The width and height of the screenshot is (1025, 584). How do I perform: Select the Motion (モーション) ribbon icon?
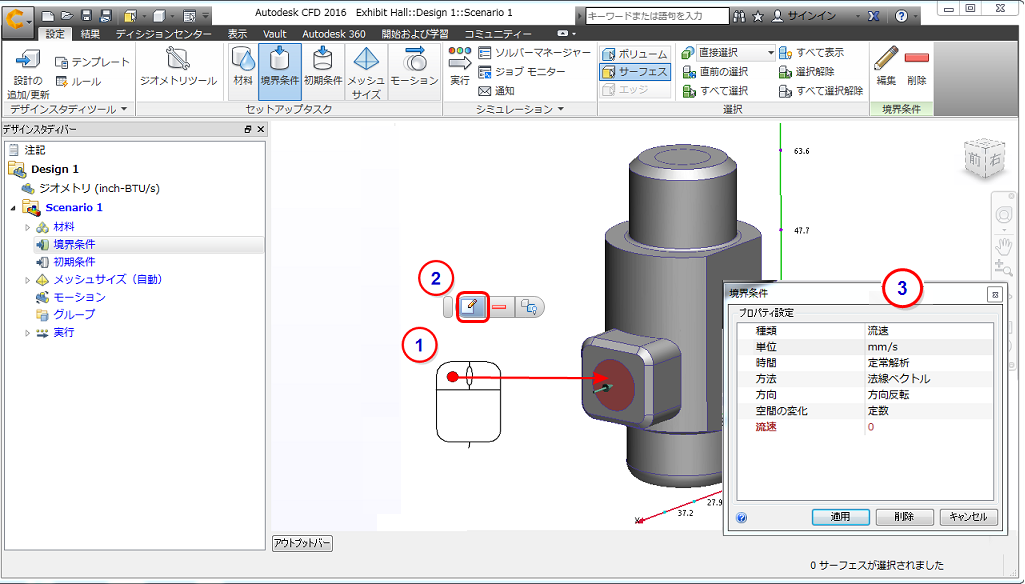[x=414, y=67]
